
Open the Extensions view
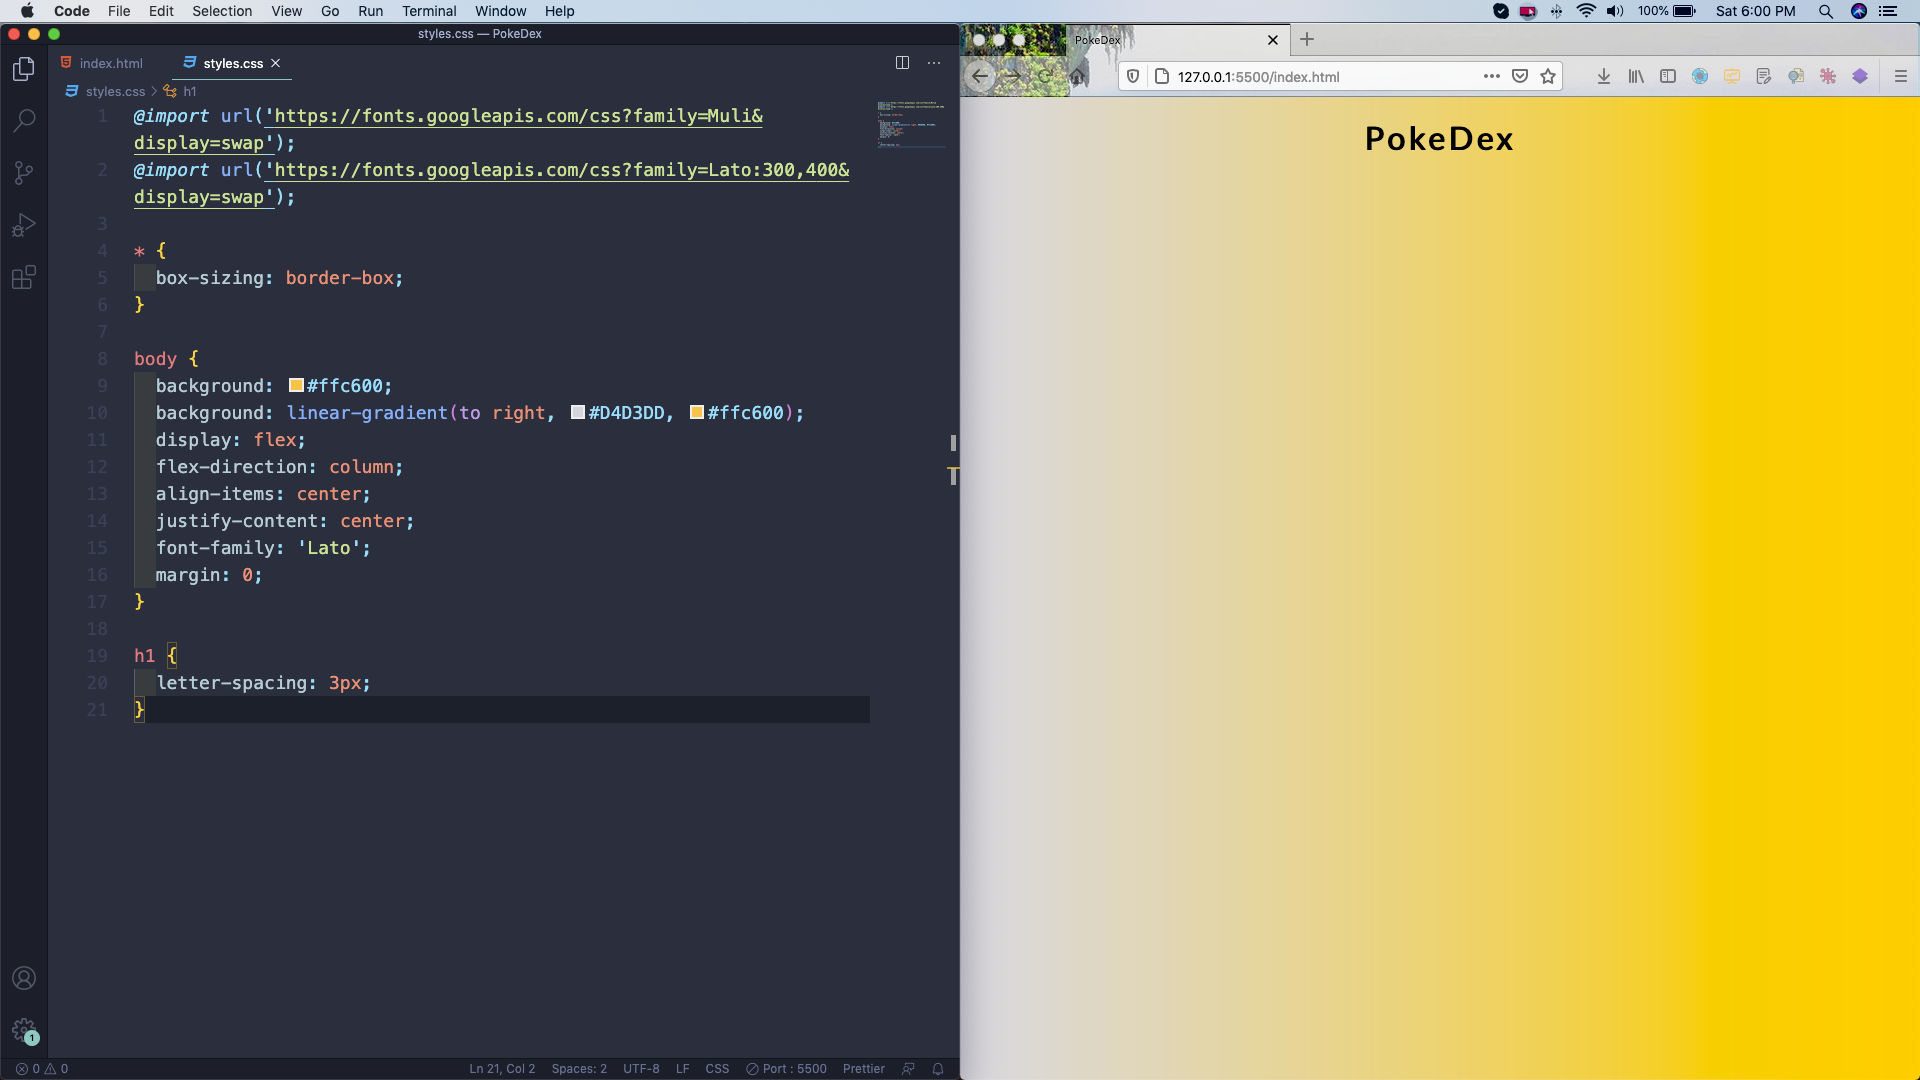click(x=24, y=277)
